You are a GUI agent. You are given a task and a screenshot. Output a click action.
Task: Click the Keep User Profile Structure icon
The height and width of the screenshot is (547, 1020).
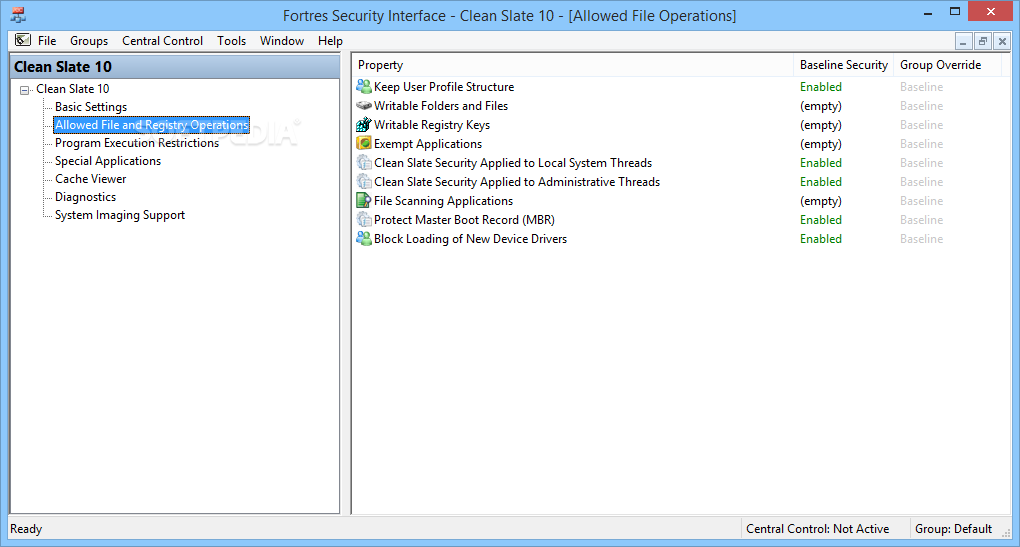(x=364, y=87)
